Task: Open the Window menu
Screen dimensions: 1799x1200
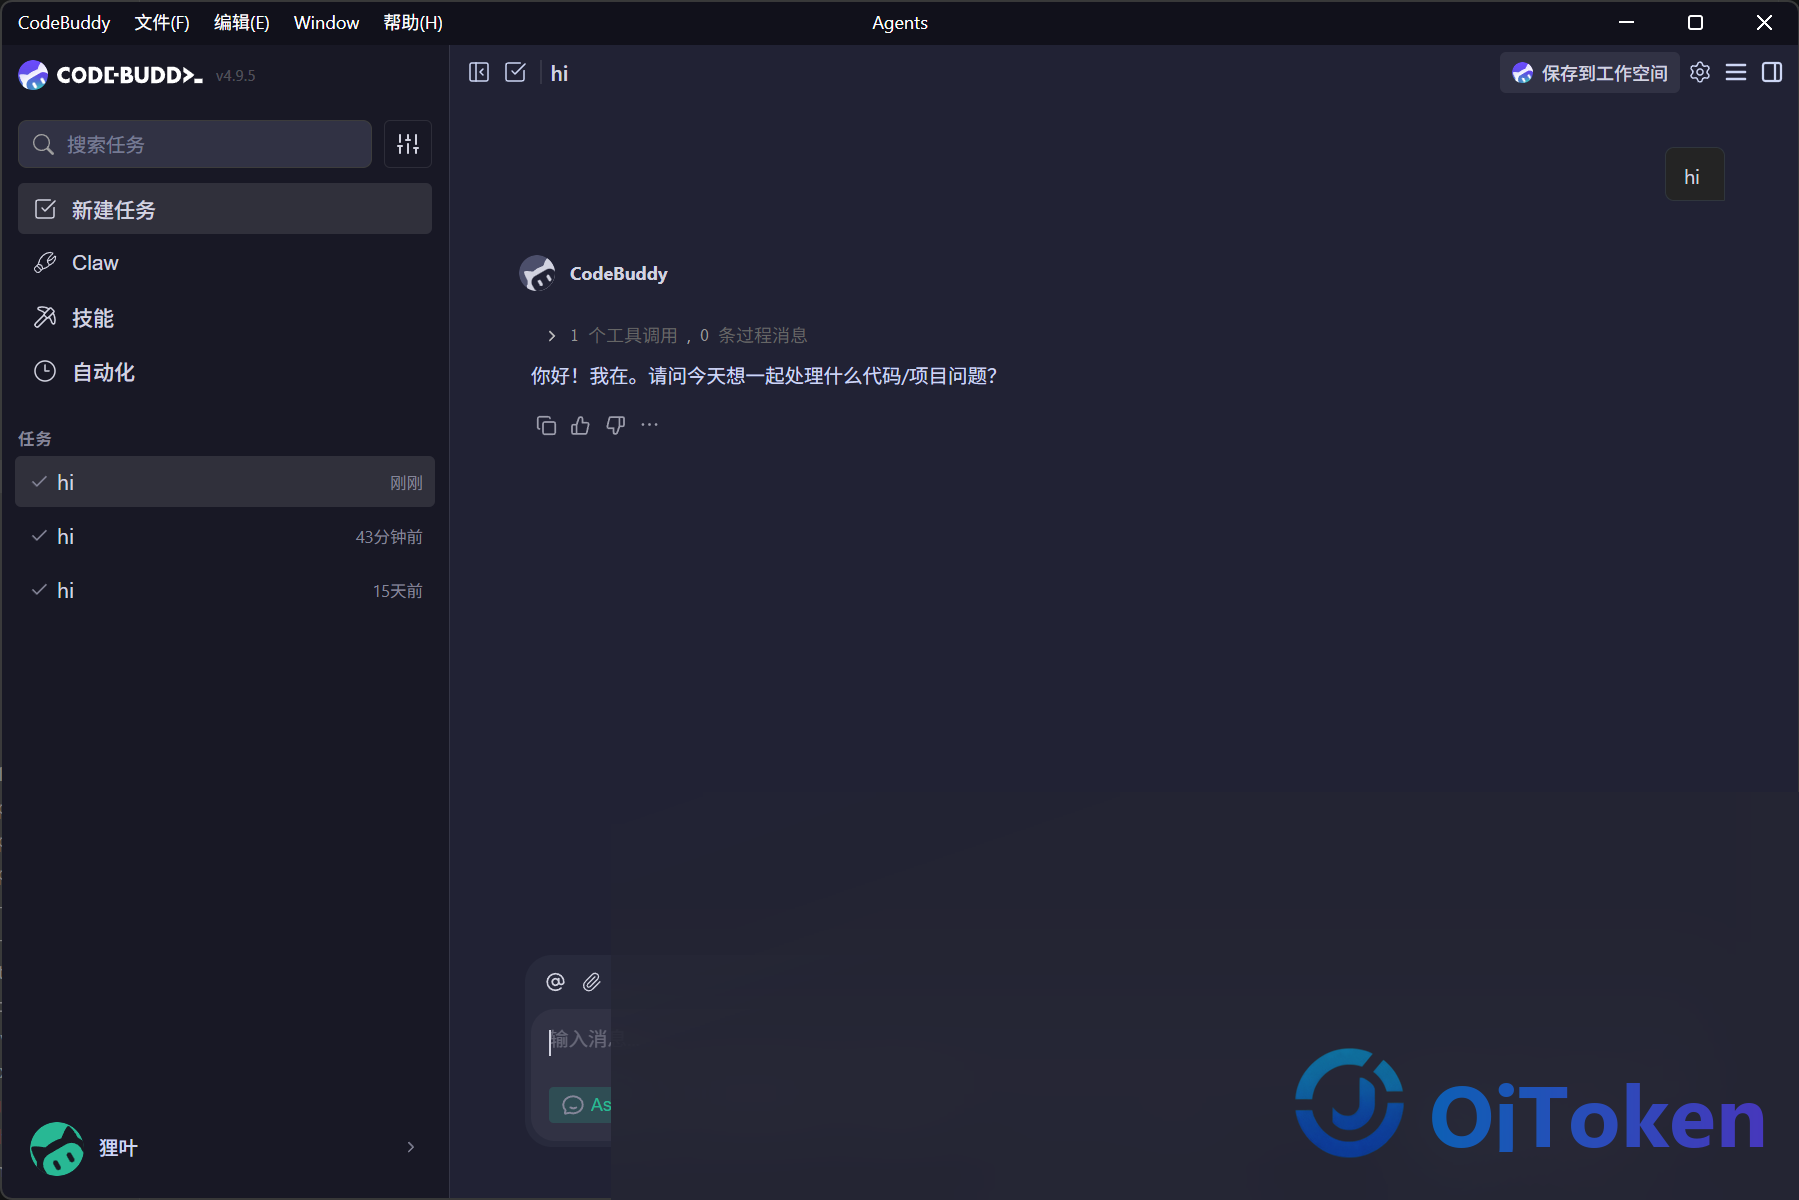Action: [326, 22]
